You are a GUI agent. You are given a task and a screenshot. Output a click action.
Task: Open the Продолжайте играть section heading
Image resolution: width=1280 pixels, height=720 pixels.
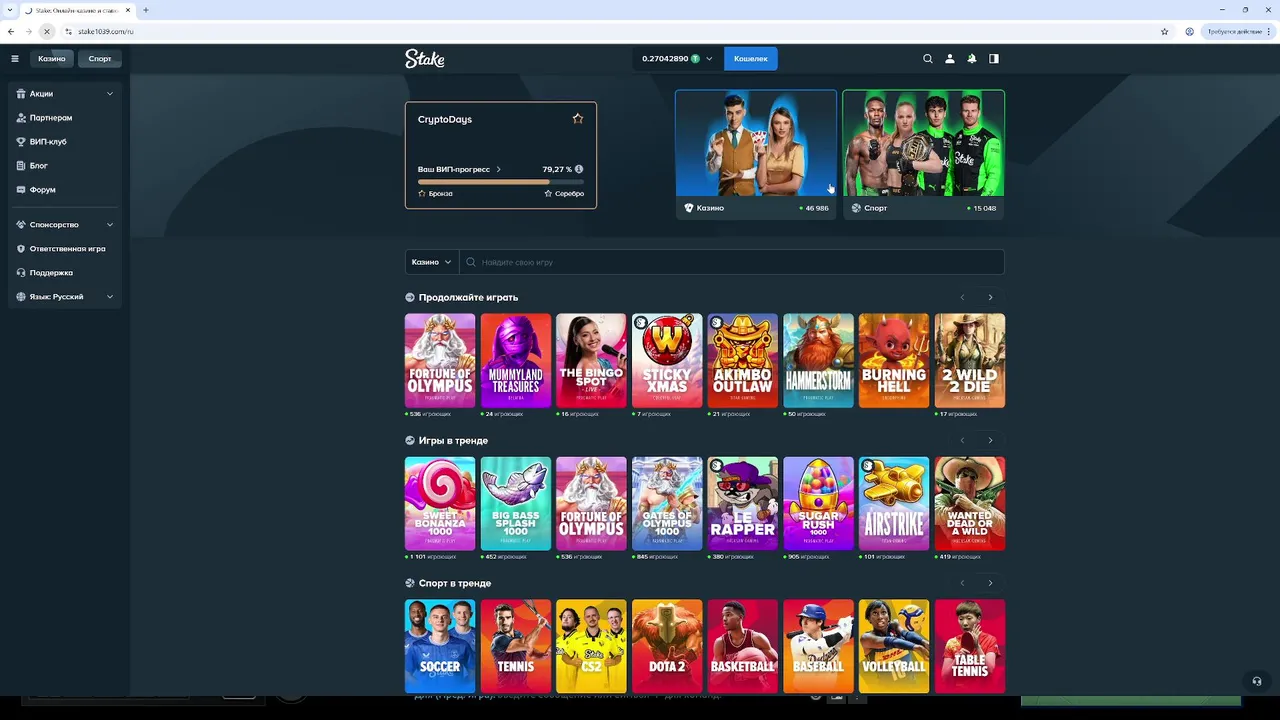point(468,297)
